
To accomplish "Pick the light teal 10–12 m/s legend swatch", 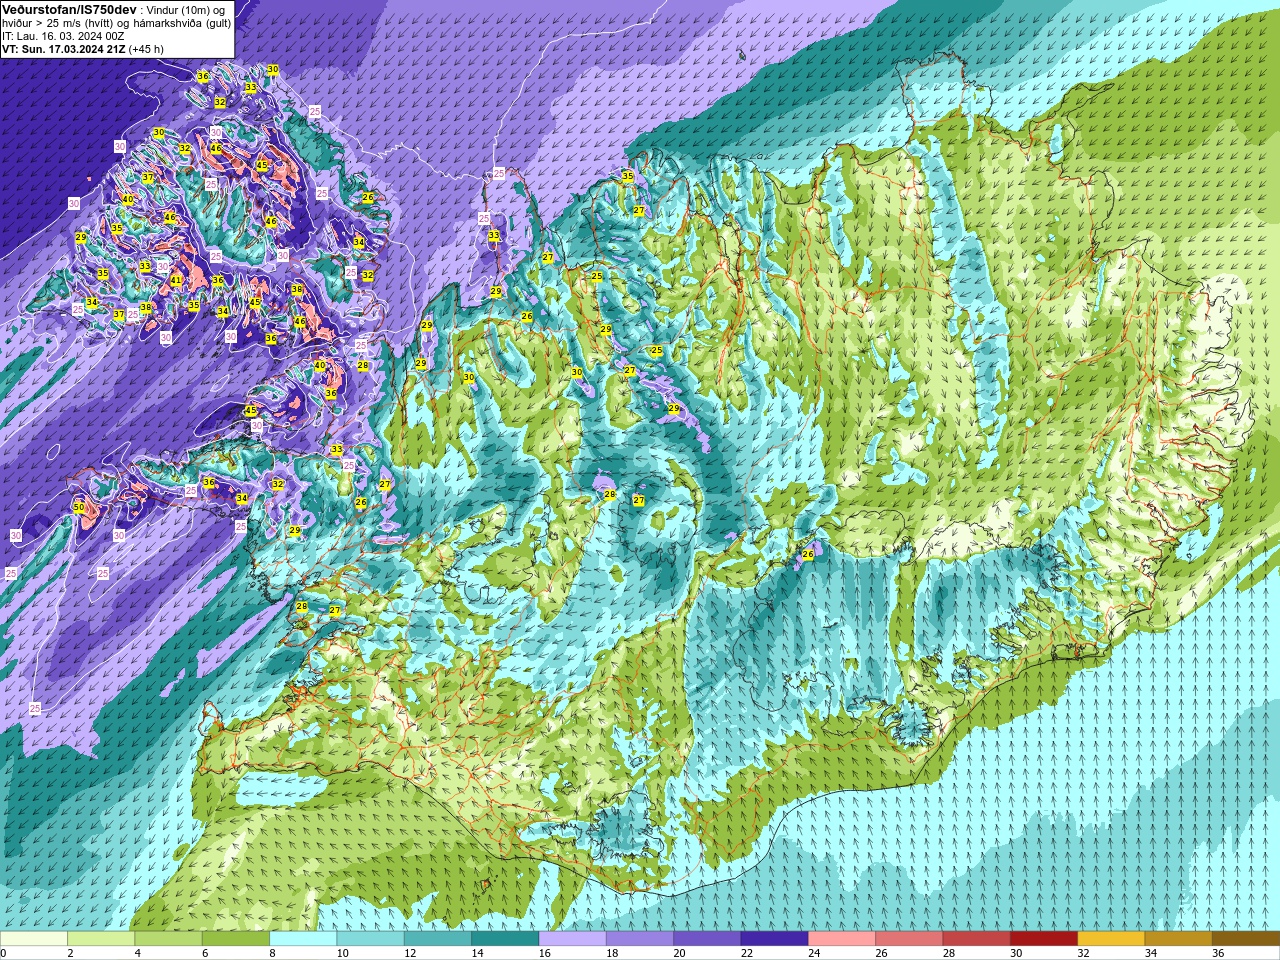I will (x=370, y=939).
